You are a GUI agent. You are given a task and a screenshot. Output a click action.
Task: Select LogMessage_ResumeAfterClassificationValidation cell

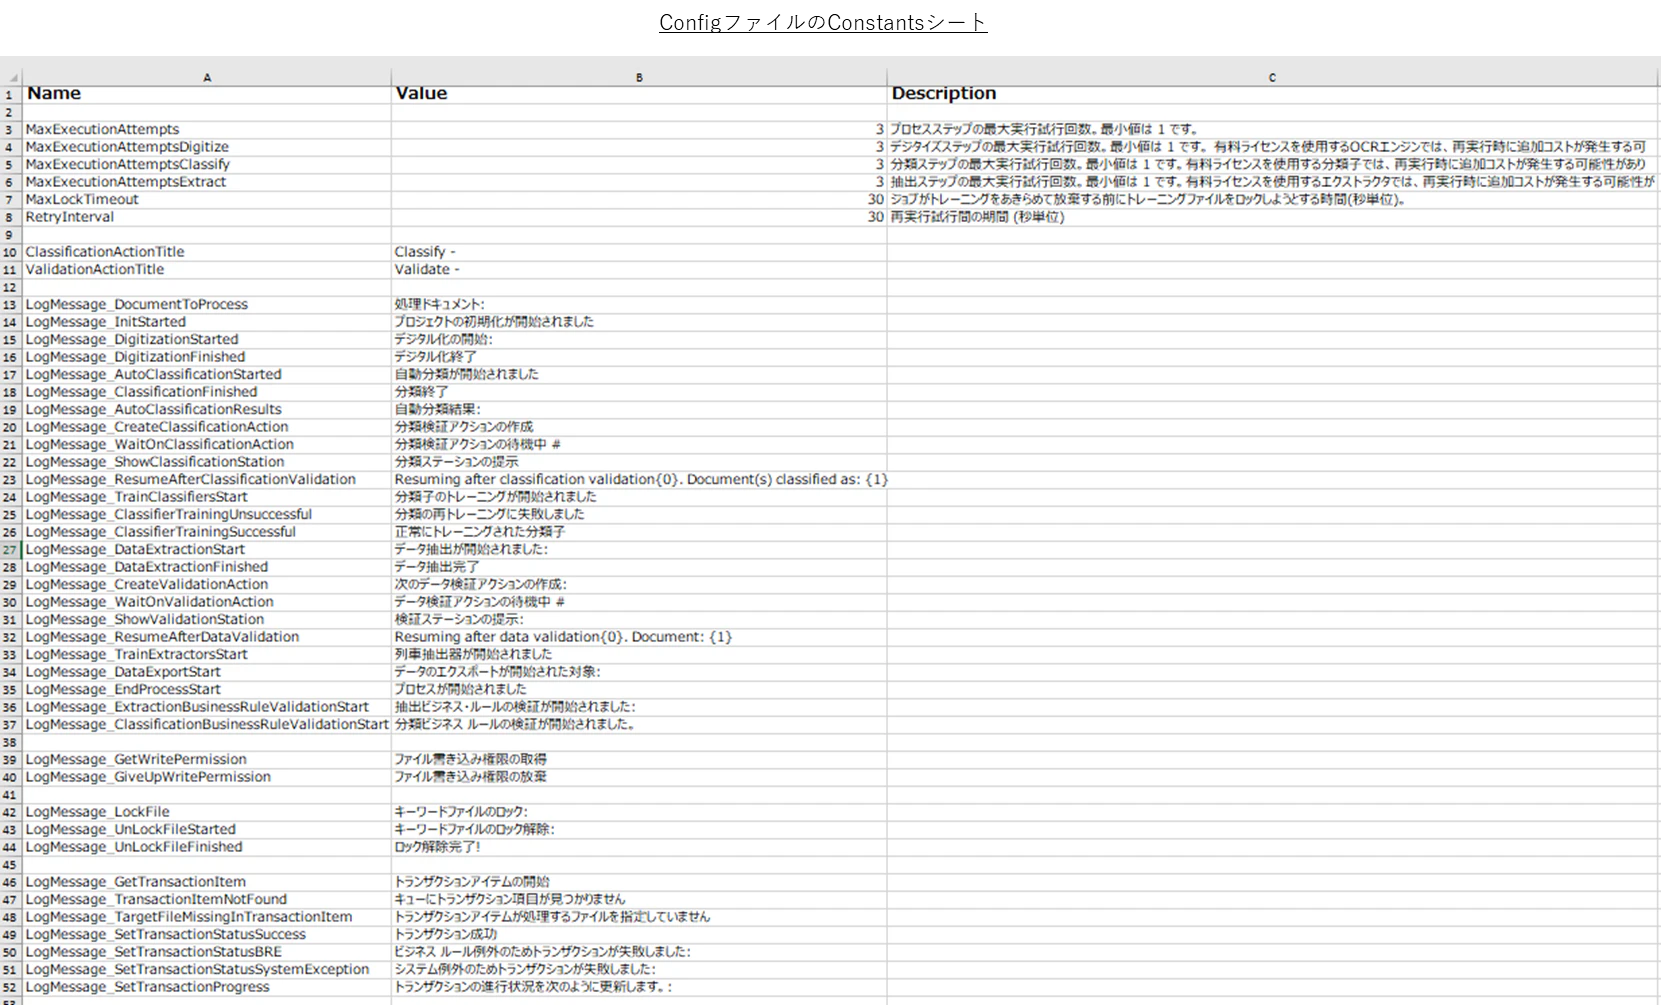[x=207, y=480]
